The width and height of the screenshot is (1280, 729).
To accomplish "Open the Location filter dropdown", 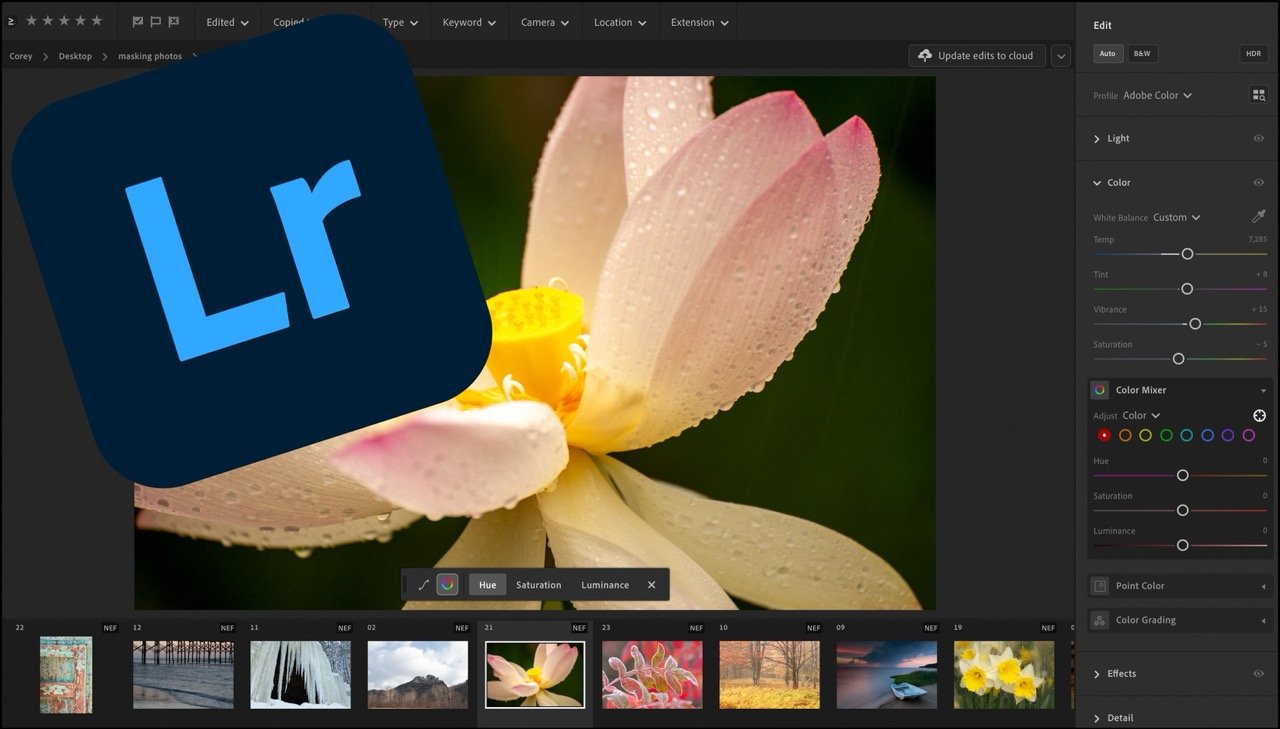I will (620, 22).
